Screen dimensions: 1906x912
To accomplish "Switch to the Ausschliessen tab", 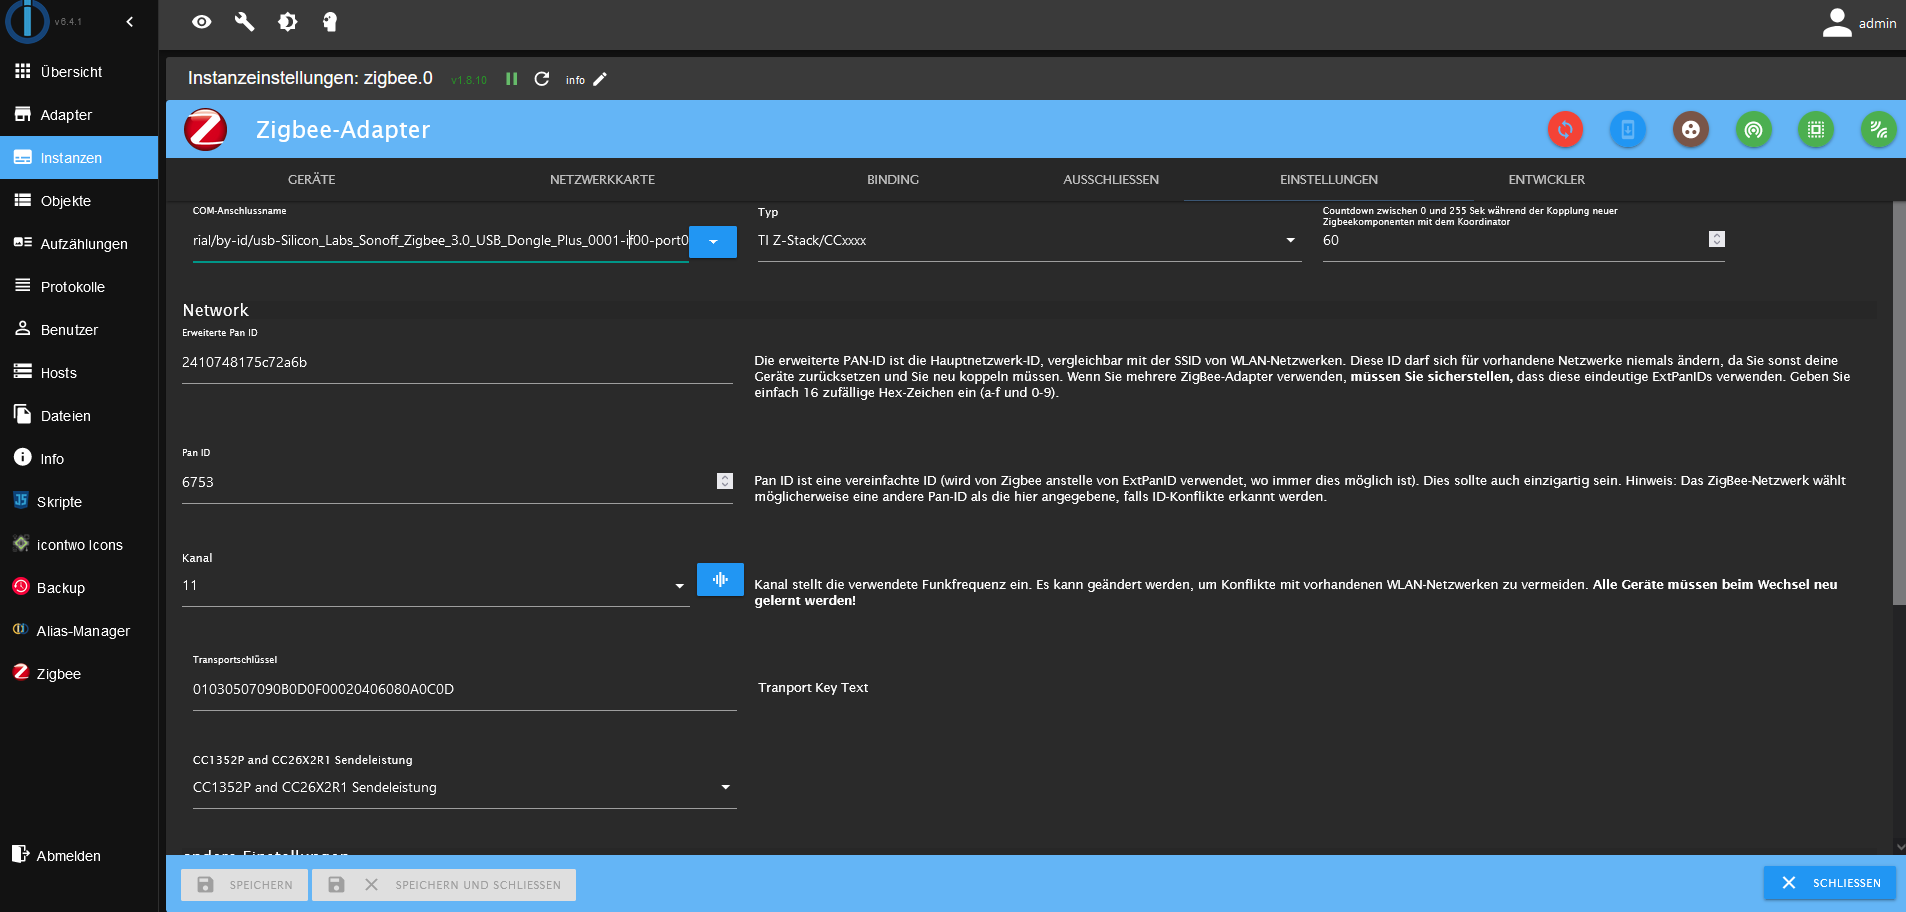I will [x=1111, y=180].
